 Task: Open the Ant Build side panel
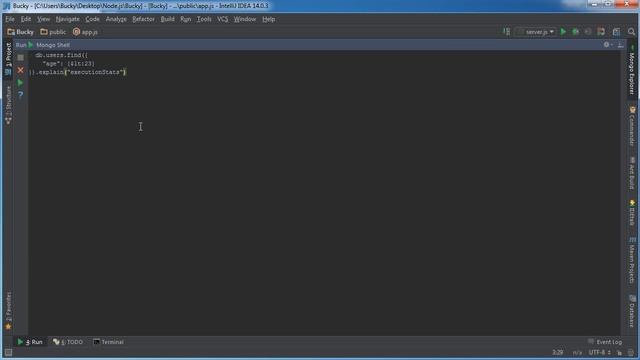click(632, 173)
